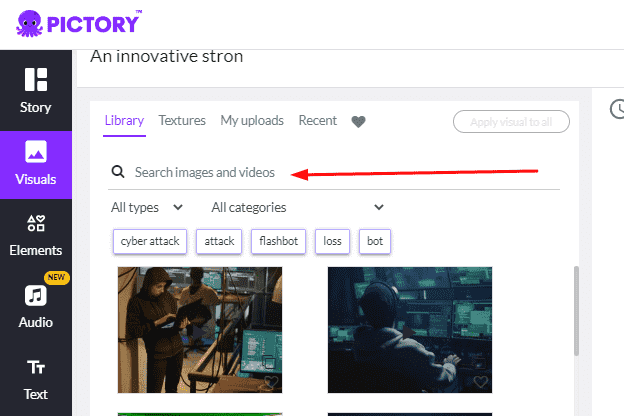This screenshot has height=416, width=624.
Task: Open the Elements sidebar section
Action: (36, 236)
